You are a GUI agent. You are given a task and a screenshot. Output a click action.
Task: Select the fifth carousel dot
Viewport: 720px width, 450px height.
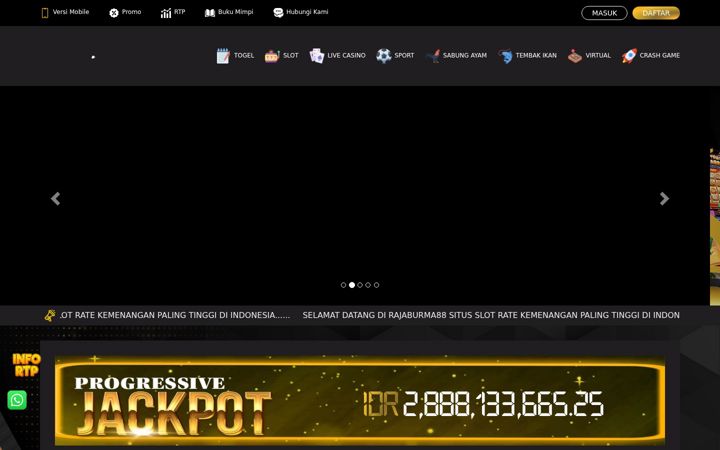tap(377, 285)
